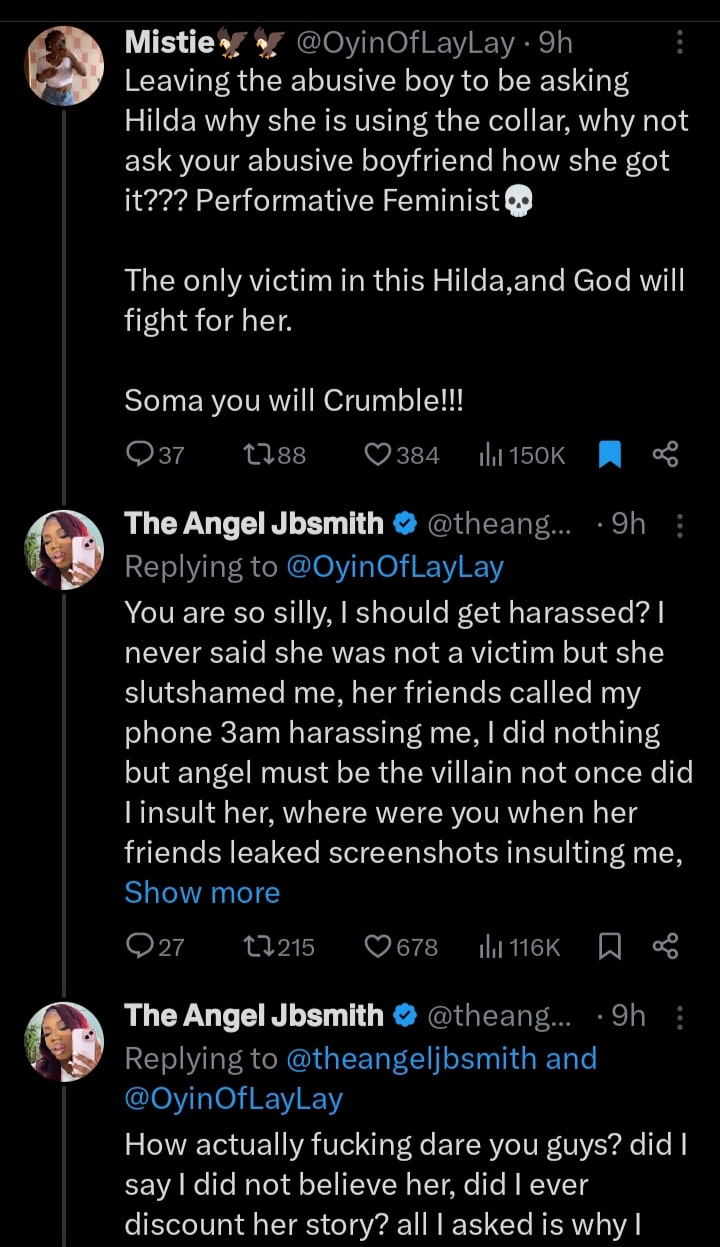Like Mistie's tweet with 384 likes
This screenshot has height=1247, width=720.
pos(378,455)
